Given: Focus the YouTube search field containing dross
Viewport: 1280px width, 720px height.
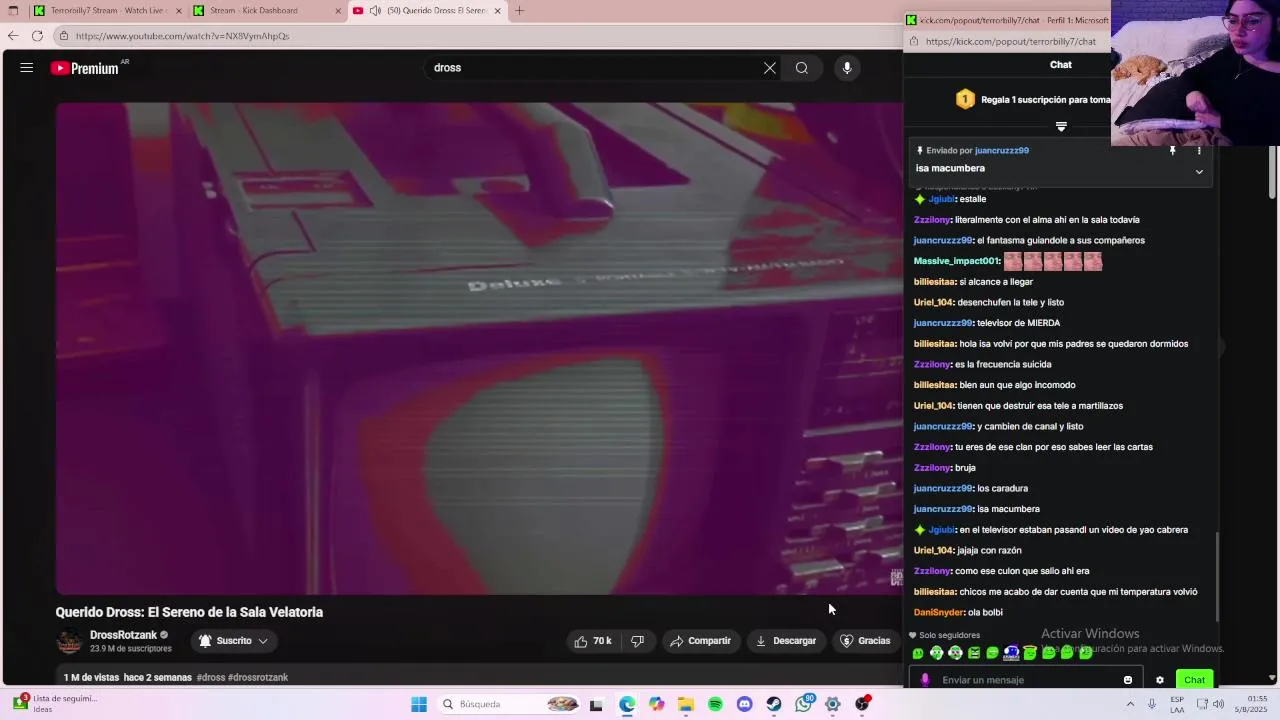Looking at the screenshot, I should [x=595, y=68].
